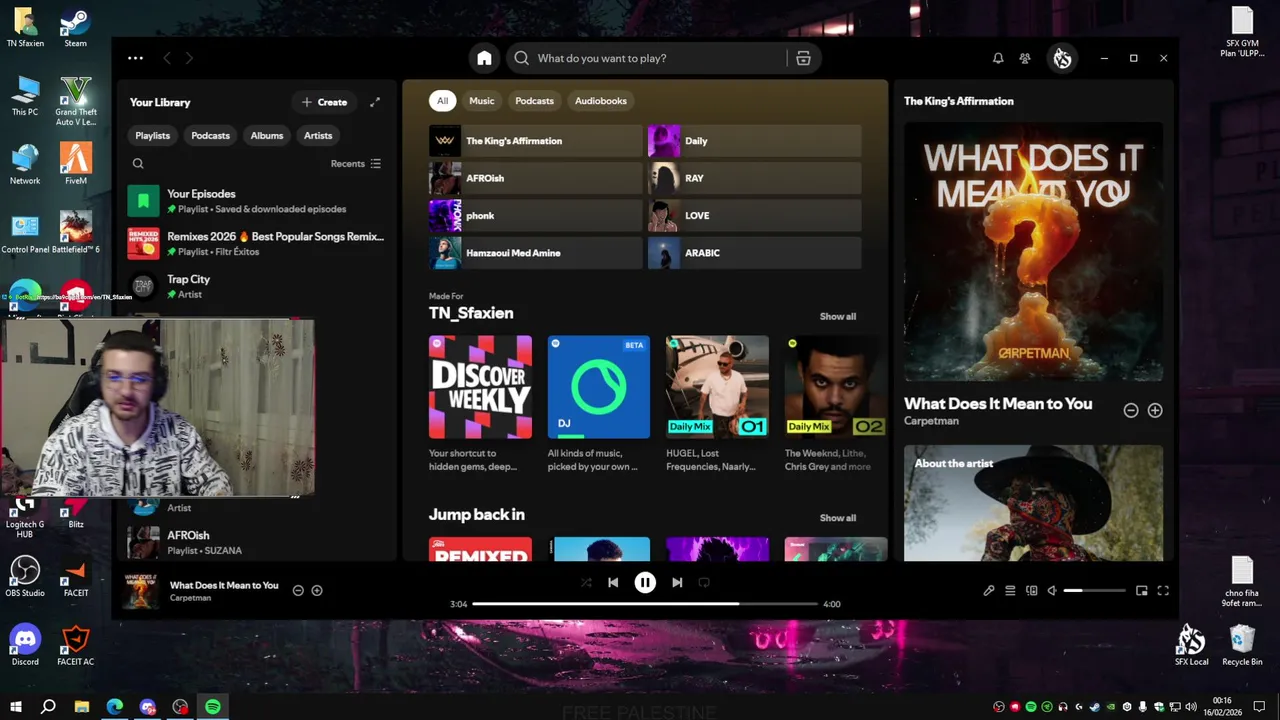The width and height of the screenshot is (1280, 720).
Task: Pause the current song
Action: 645,582
